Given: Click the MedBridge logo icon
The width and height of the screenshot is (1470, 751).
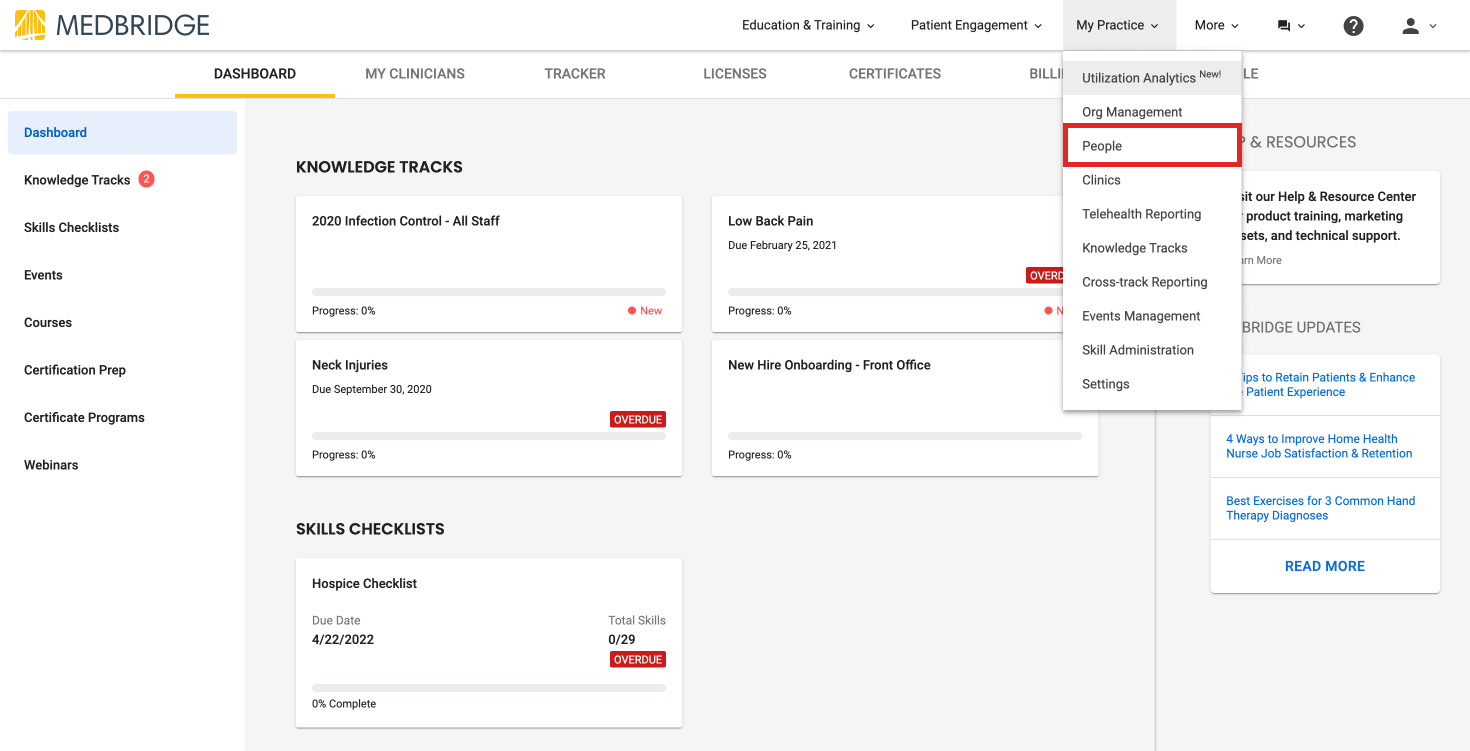Looking at the screenshot, I should [x=30, y=25].
